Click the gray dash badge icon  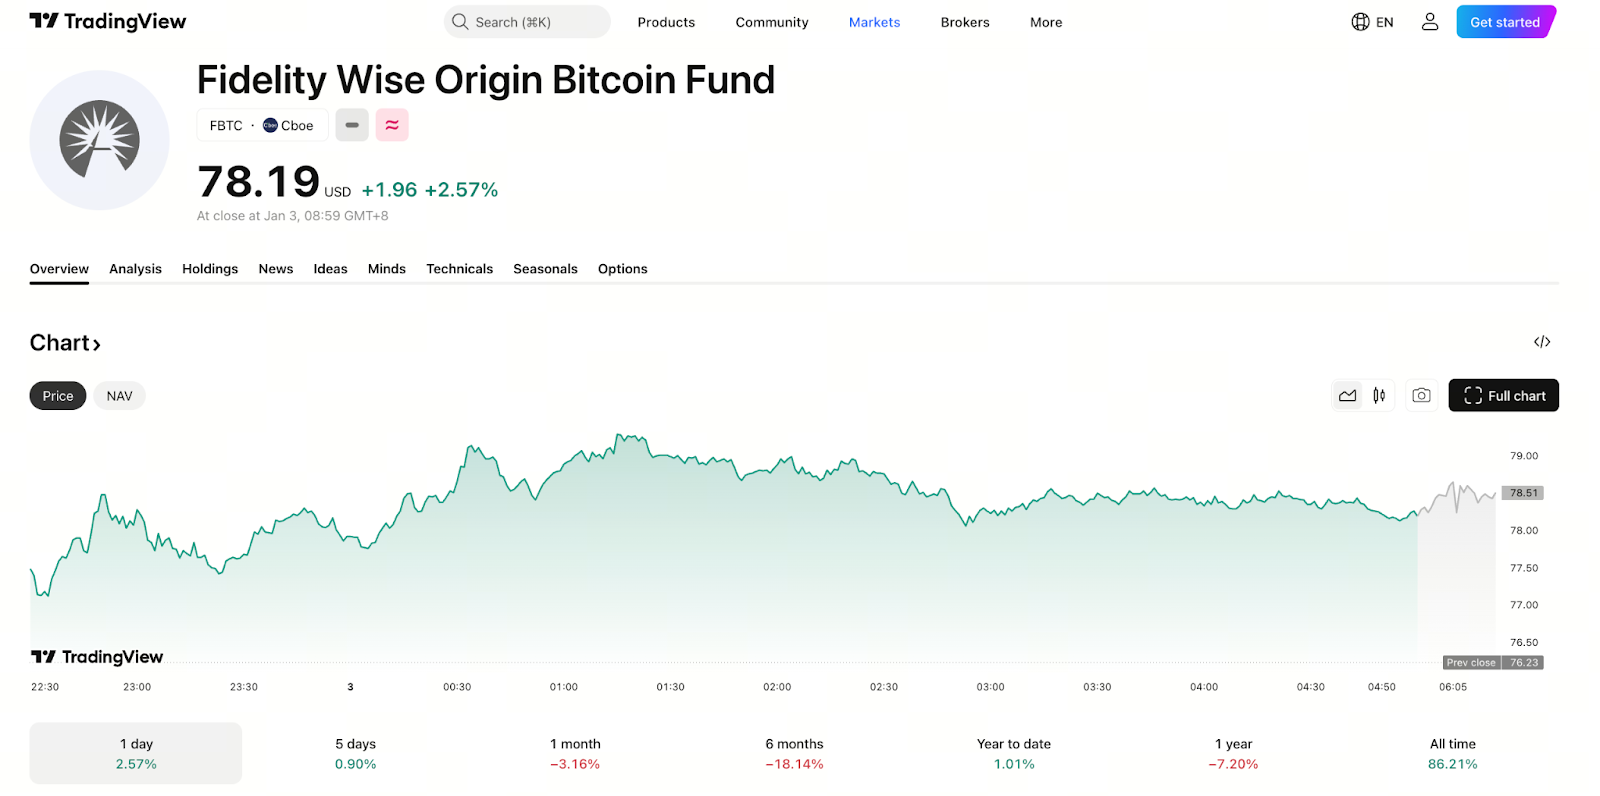[x=352, y=125]
